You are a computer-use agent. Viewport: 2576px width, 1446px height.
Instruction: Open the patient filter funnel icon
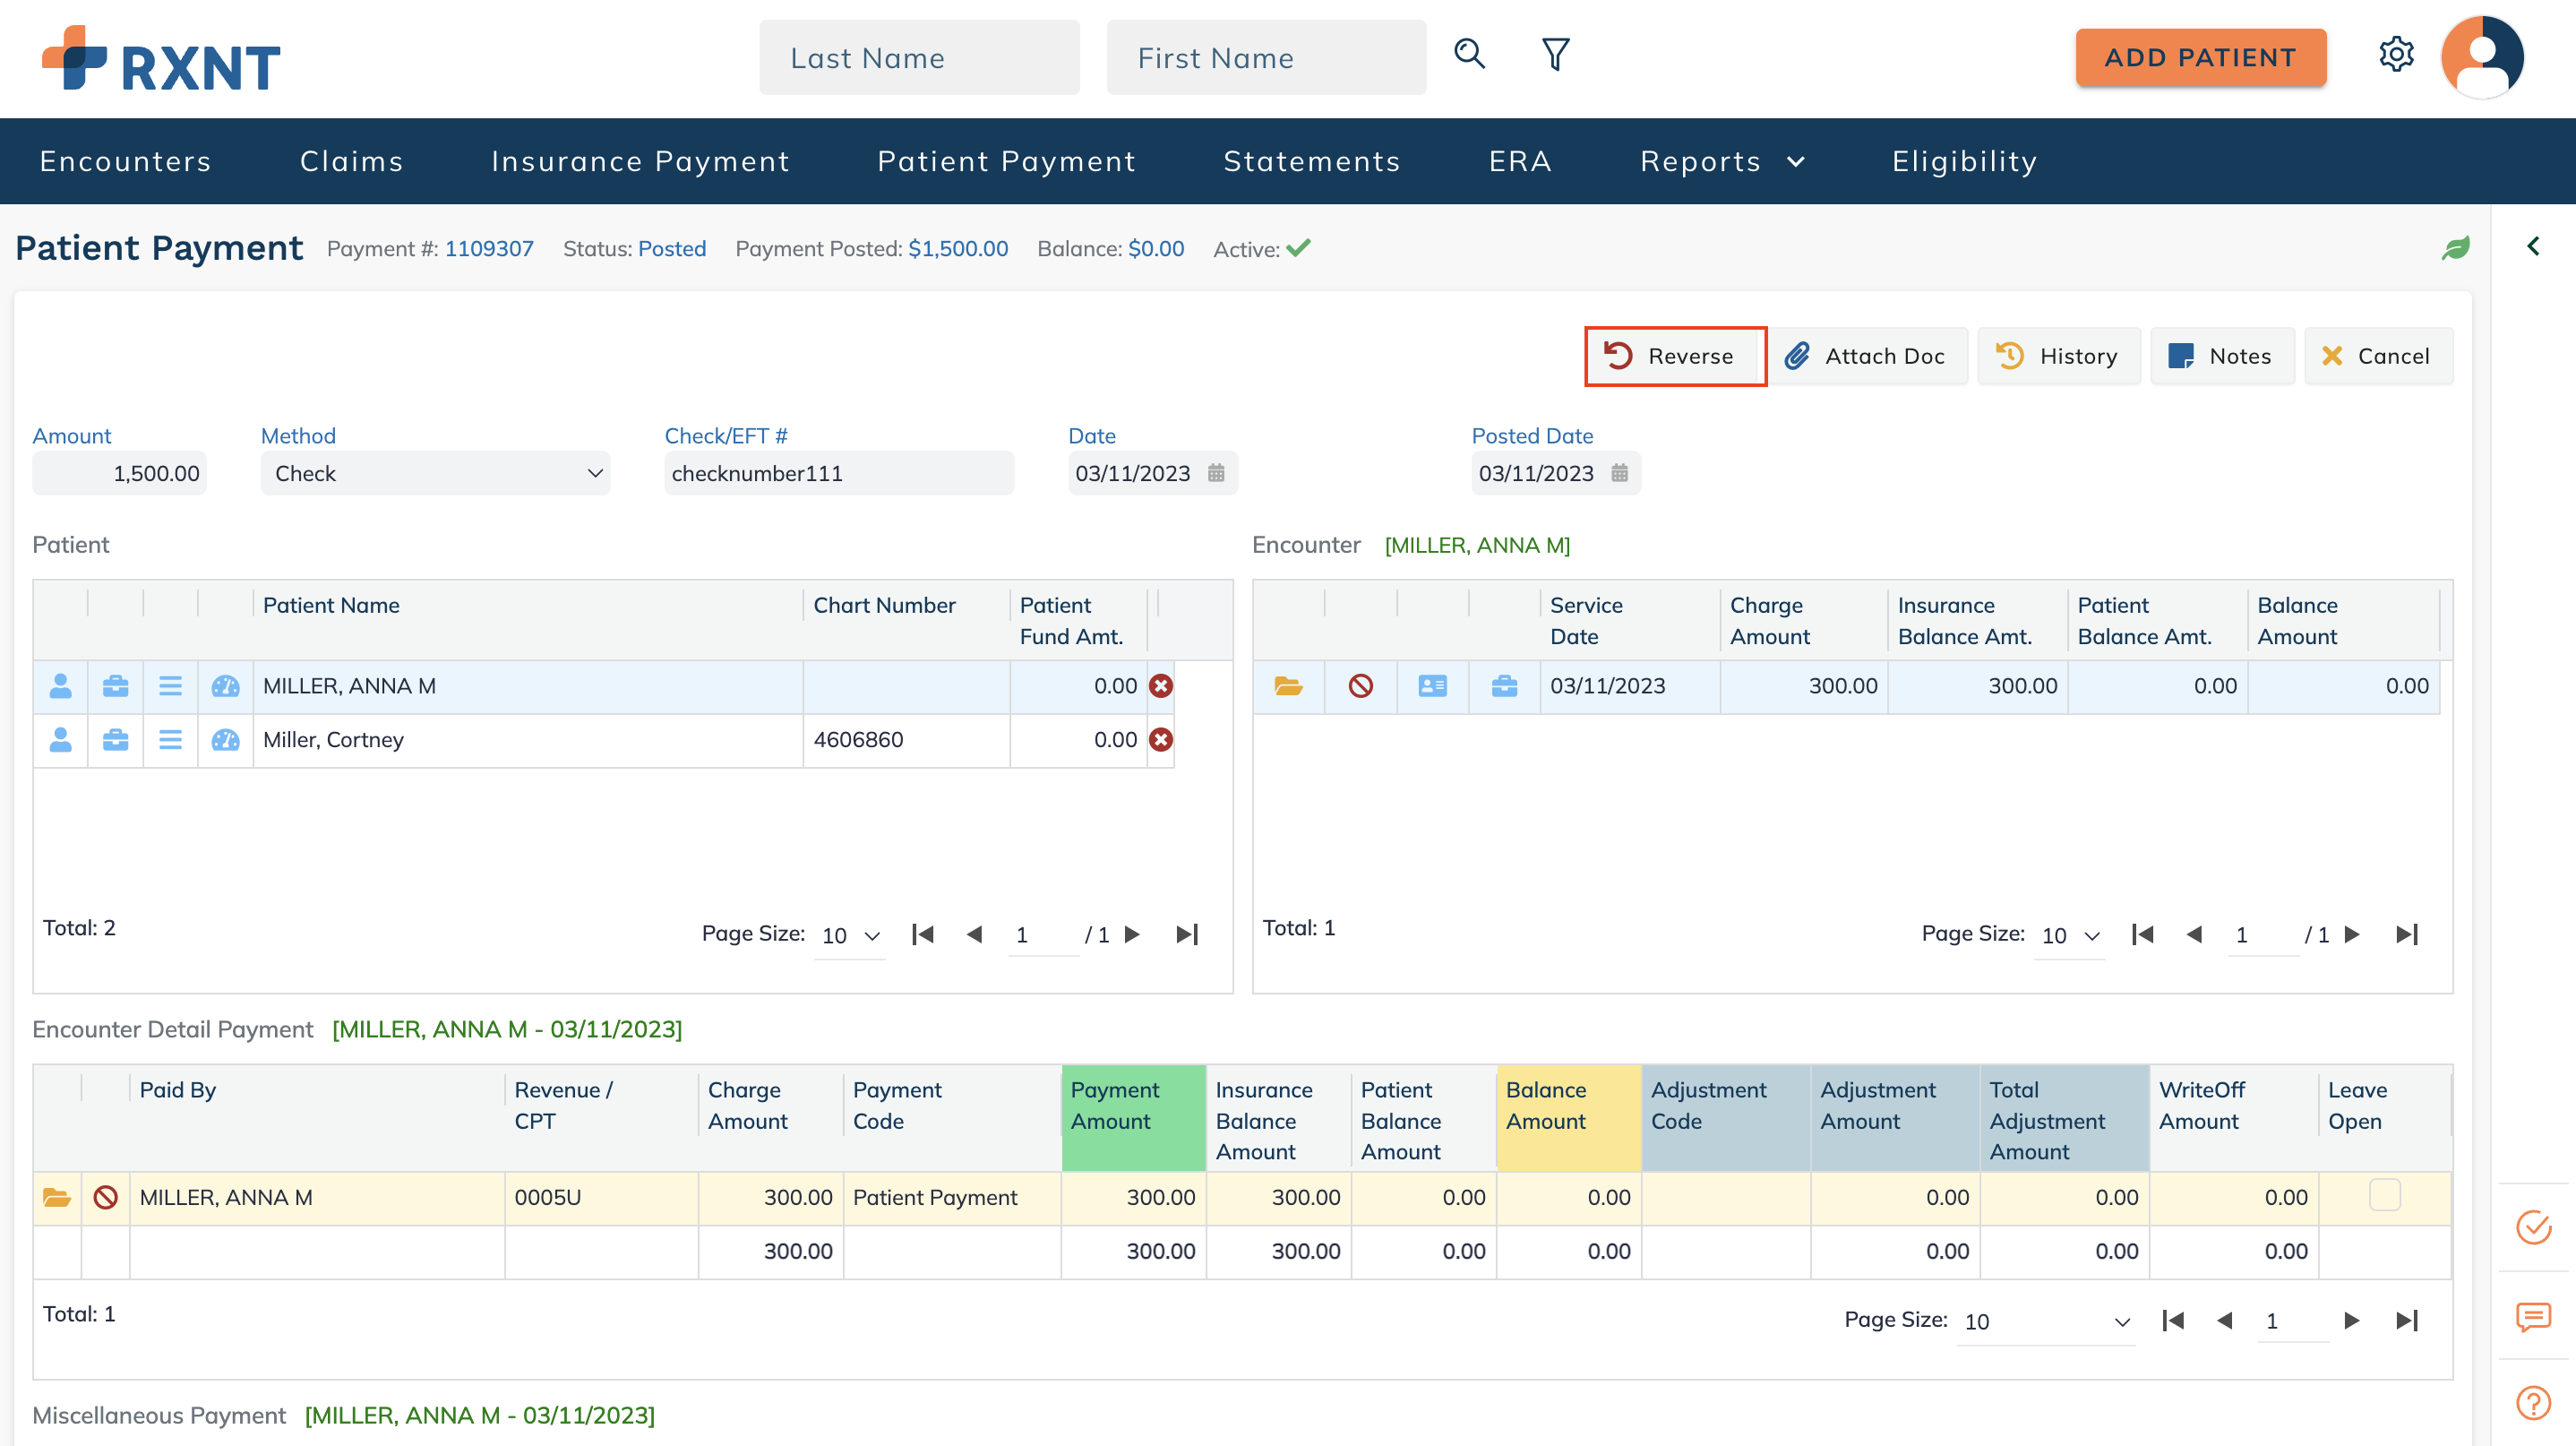(1556, 54)
